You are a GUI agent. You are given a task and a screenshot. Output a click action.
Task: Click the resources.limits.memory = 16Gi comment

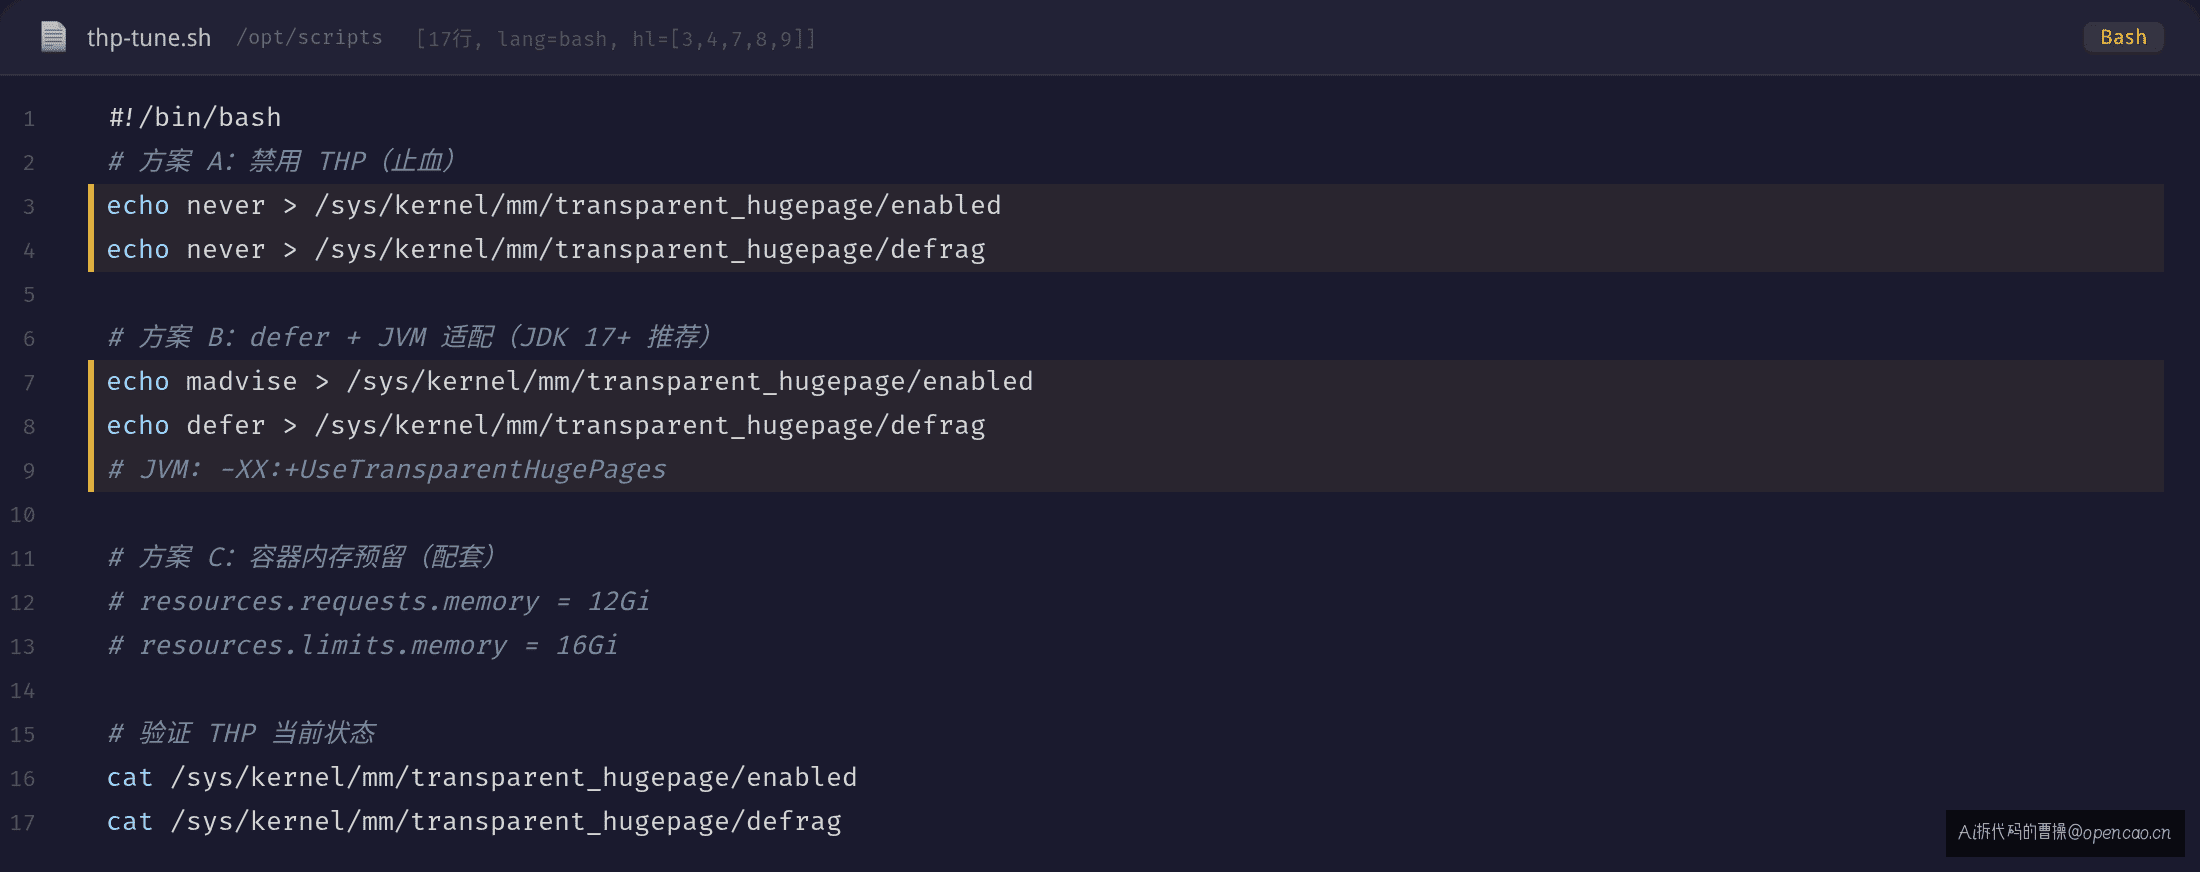point(363,645)
